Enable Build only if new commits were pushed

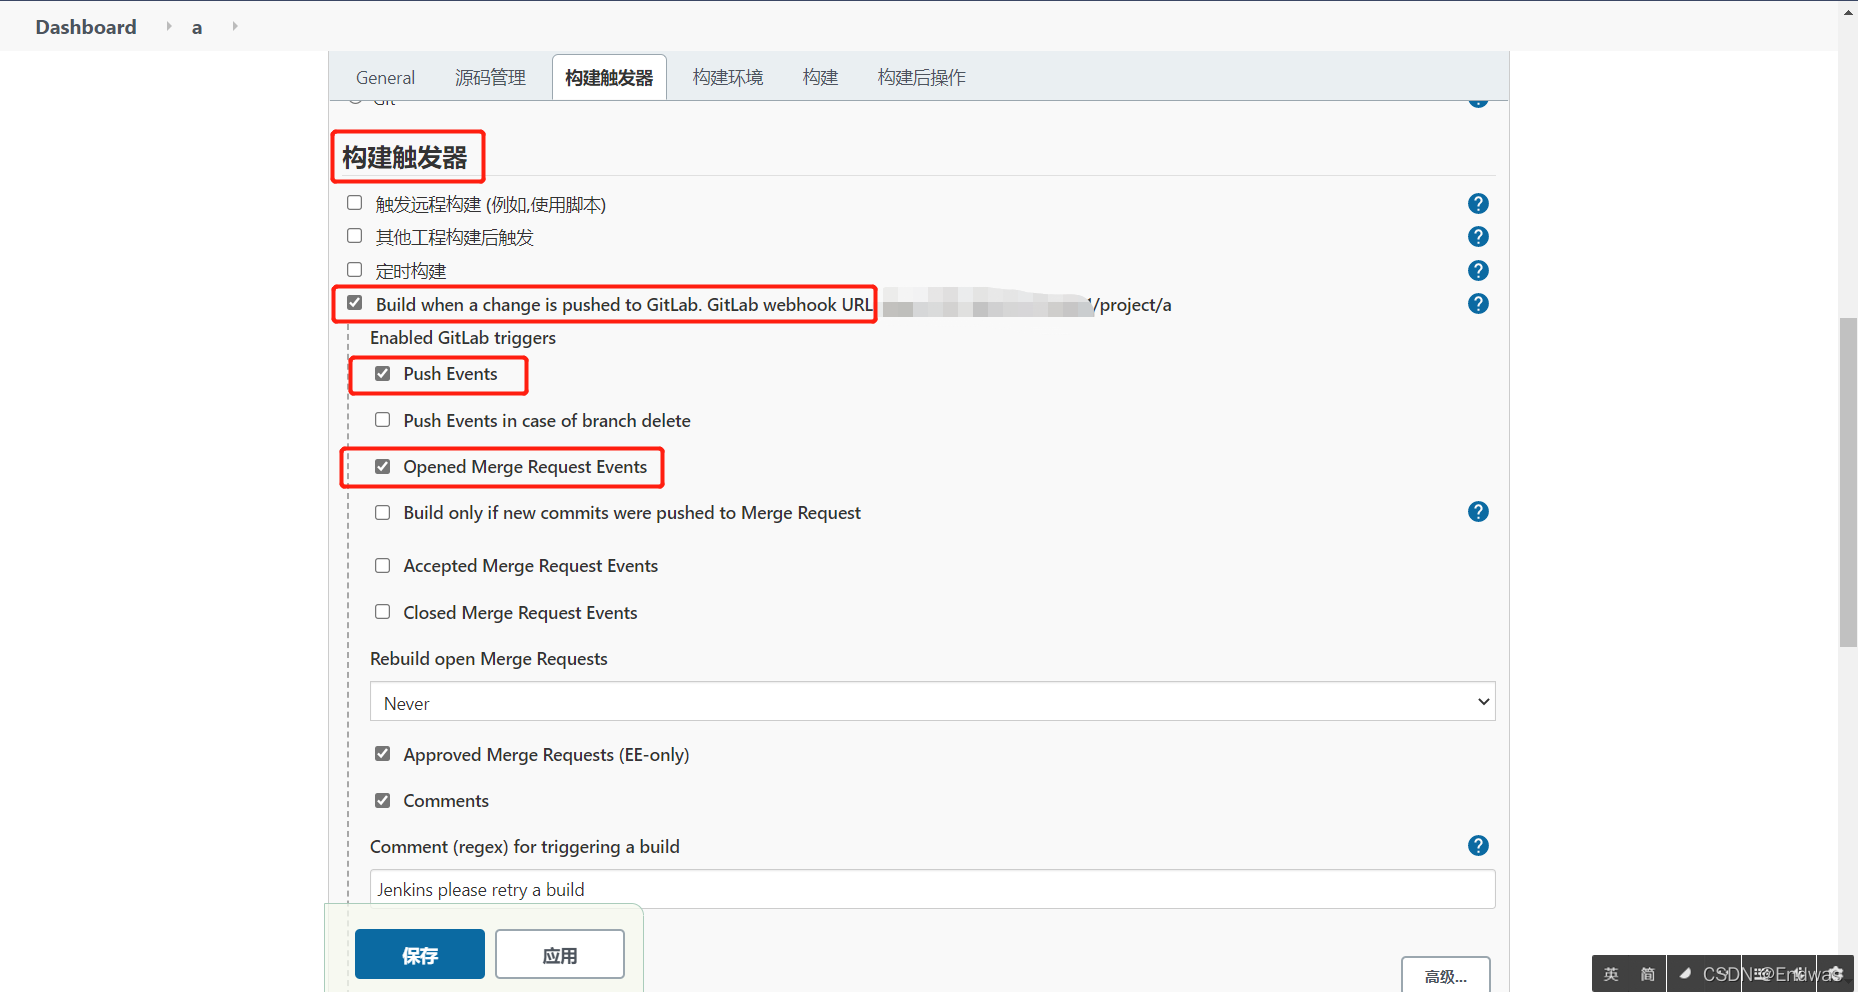pyautogui.click(x=383, y=513)
